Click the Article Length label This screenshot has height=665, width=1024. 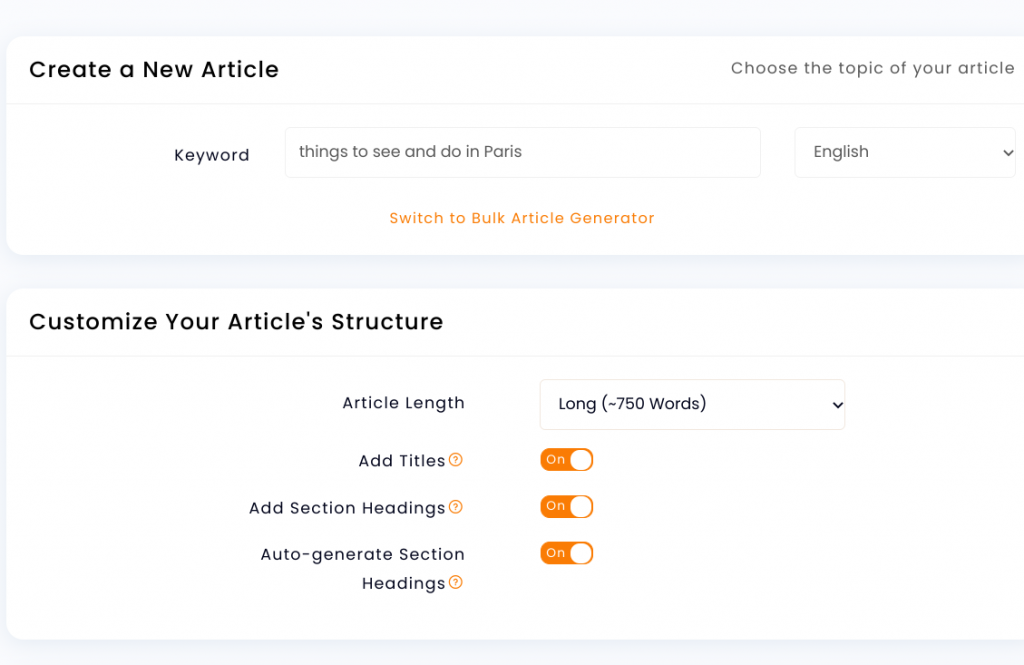pos(404,403)
